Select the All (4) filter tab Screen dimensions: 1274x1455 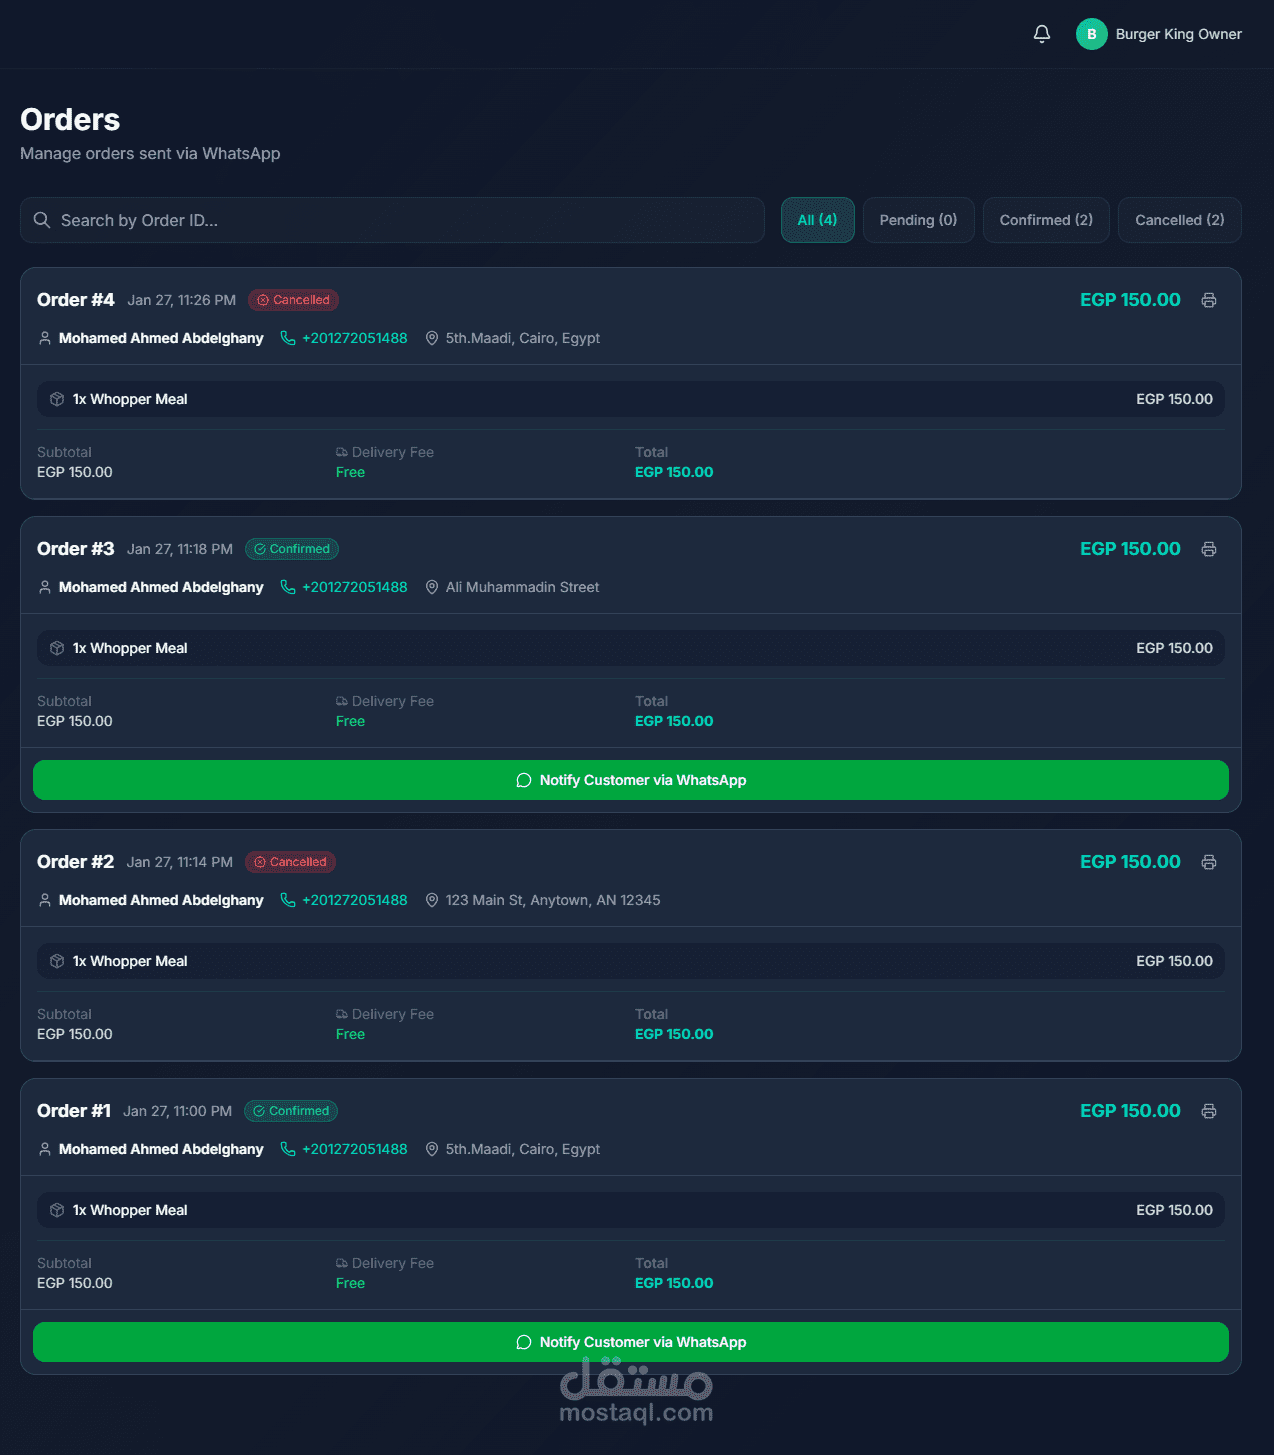point(817,220)
